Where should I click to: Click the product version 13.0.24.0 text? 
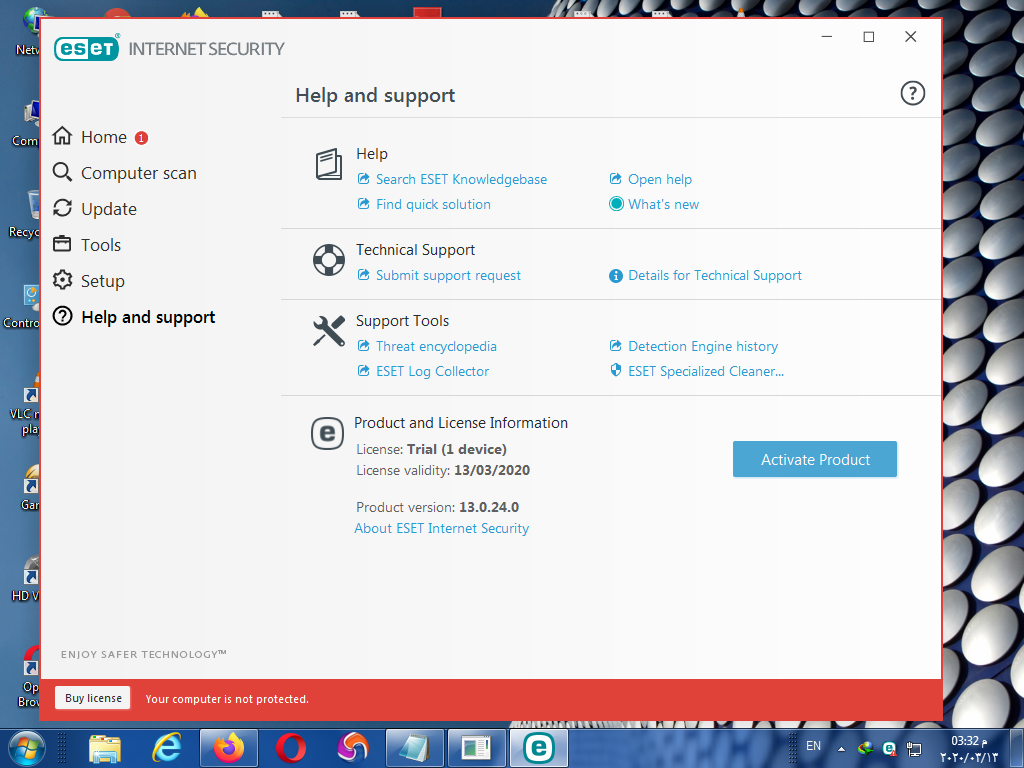[488, 507]
